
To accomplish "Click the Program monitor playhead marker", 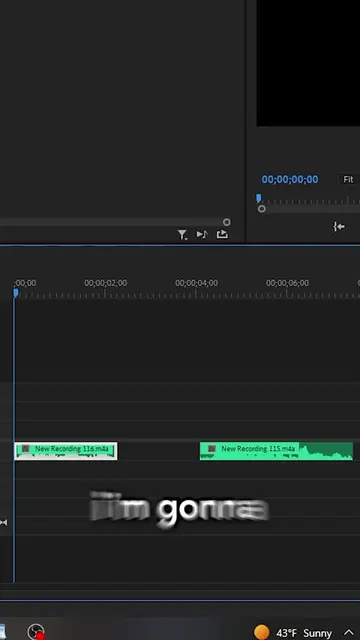I will click(259, 198).
